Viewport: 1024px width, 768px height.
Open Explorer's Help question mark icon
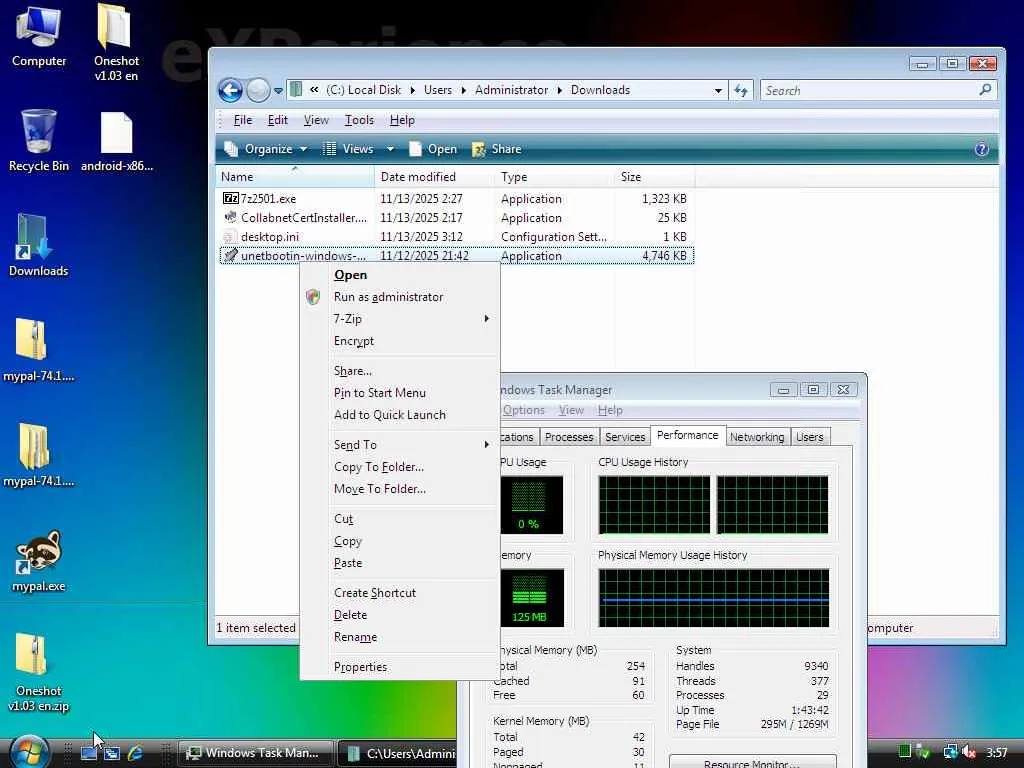(981, 149)
